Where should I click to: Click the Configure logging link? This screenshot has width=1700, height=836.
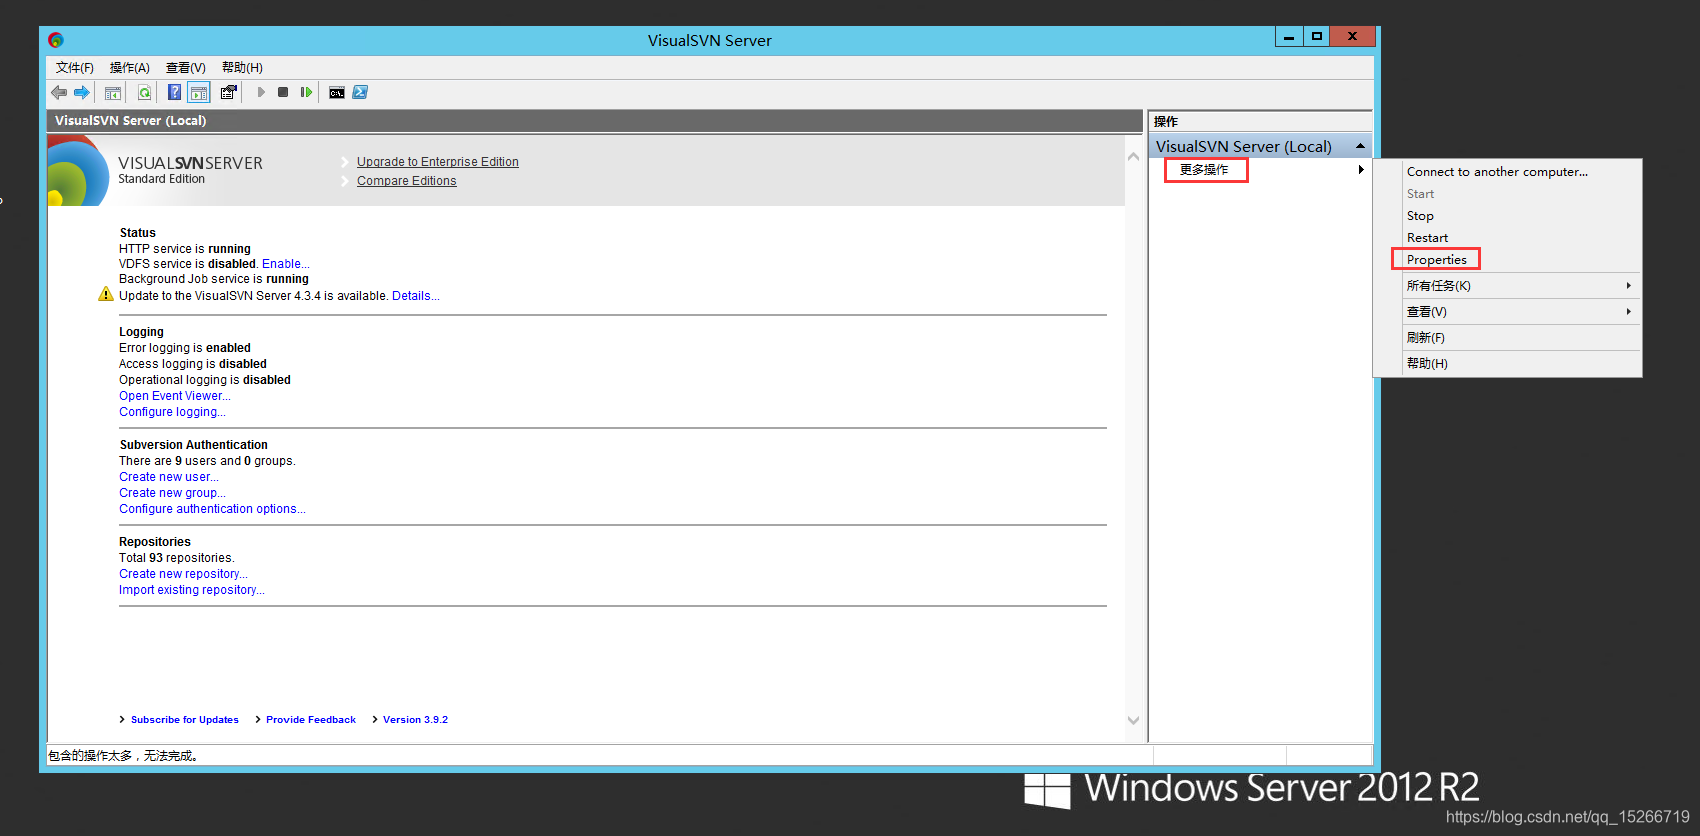(172, 412)
